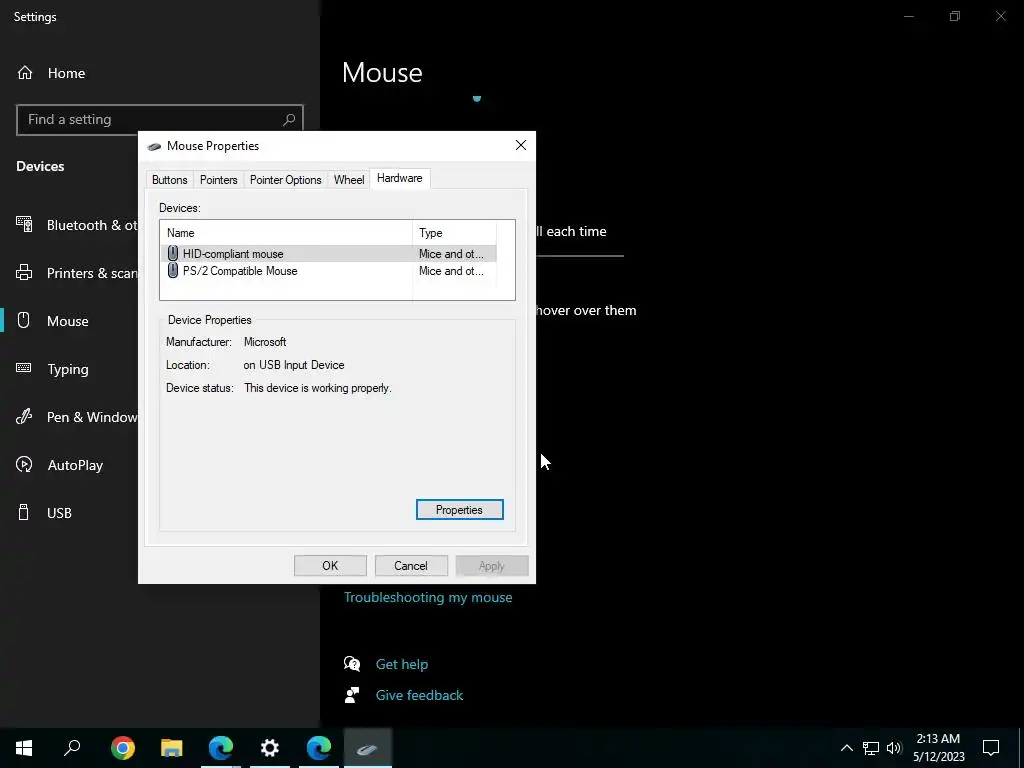Image resolution: width=1024 pixels, height=768 pixels.
Task: Select HID-compliant mouse device row
Action: pos(328,253)
